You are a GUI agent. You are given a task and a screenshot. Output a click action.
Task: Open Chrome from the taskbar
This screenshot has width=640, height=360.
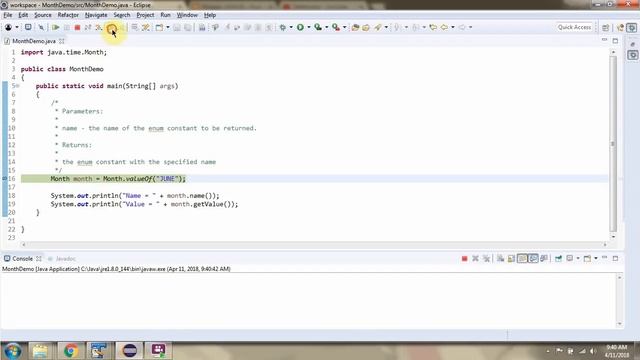[x=71, y=351]
